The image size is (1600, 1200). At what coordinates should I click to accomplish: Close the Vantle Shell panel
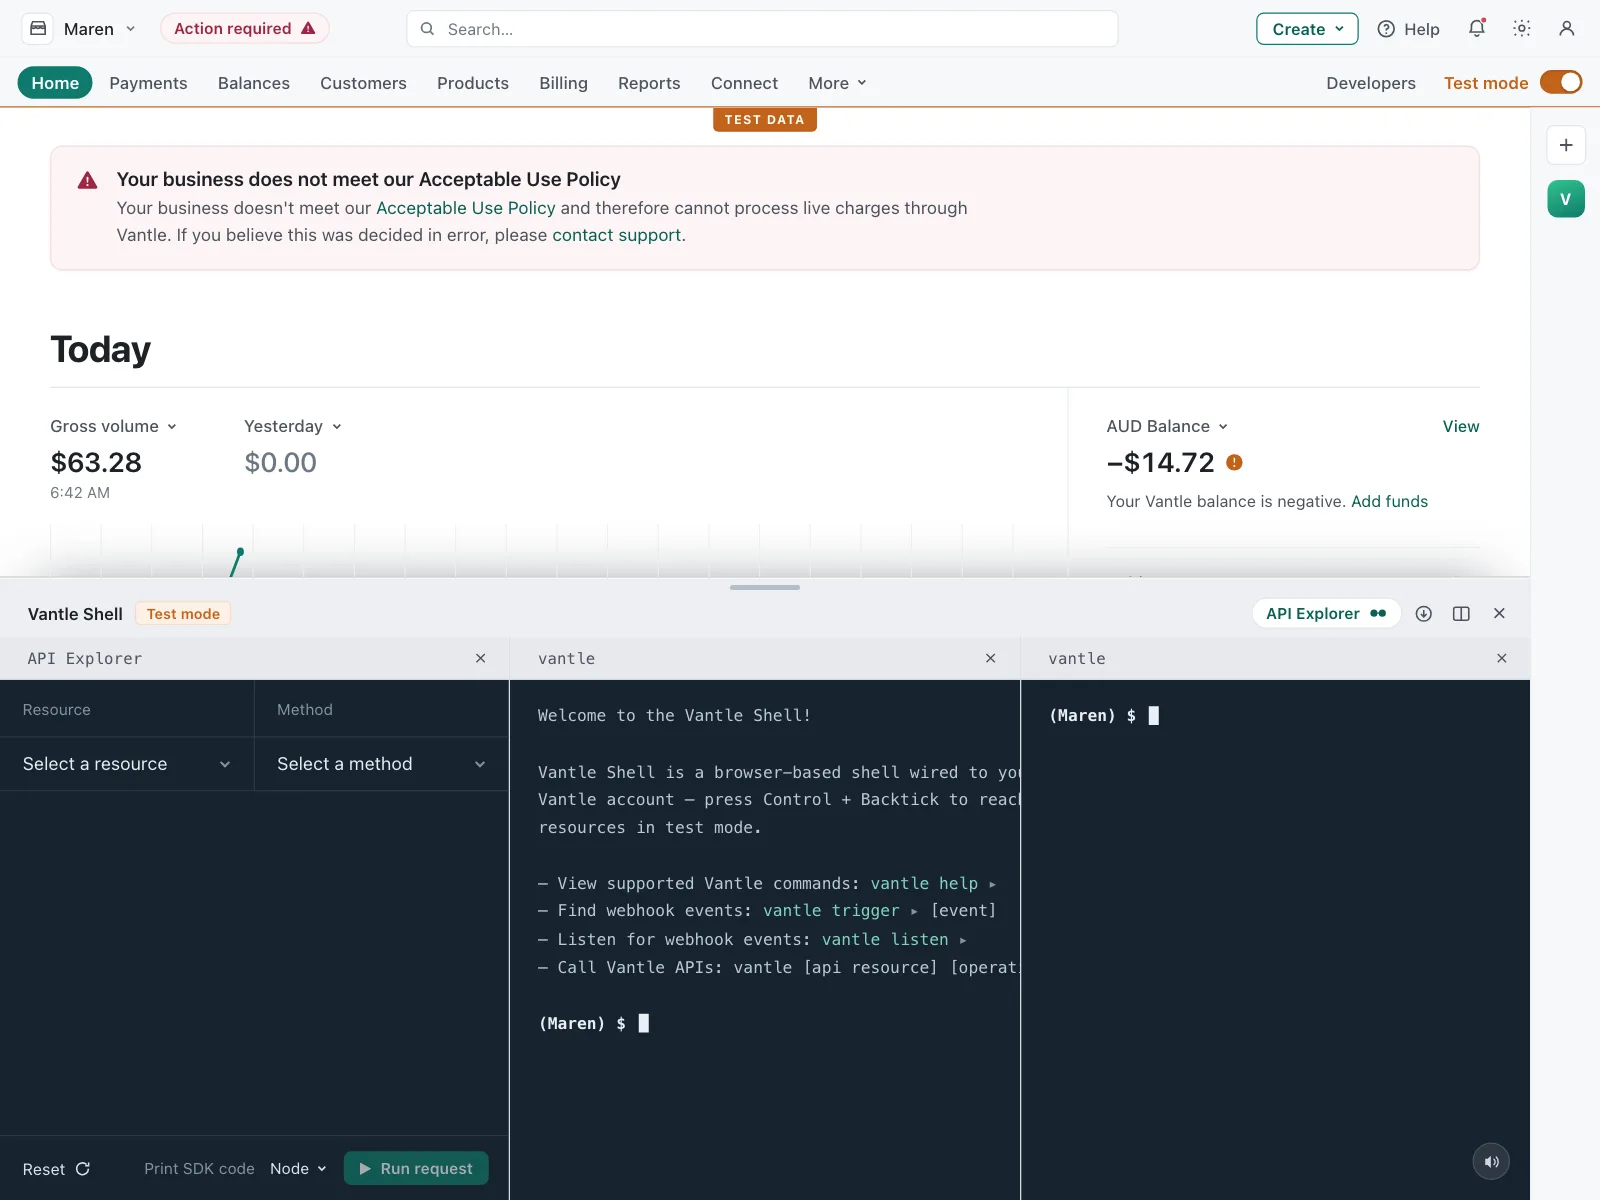[1499, 614]
